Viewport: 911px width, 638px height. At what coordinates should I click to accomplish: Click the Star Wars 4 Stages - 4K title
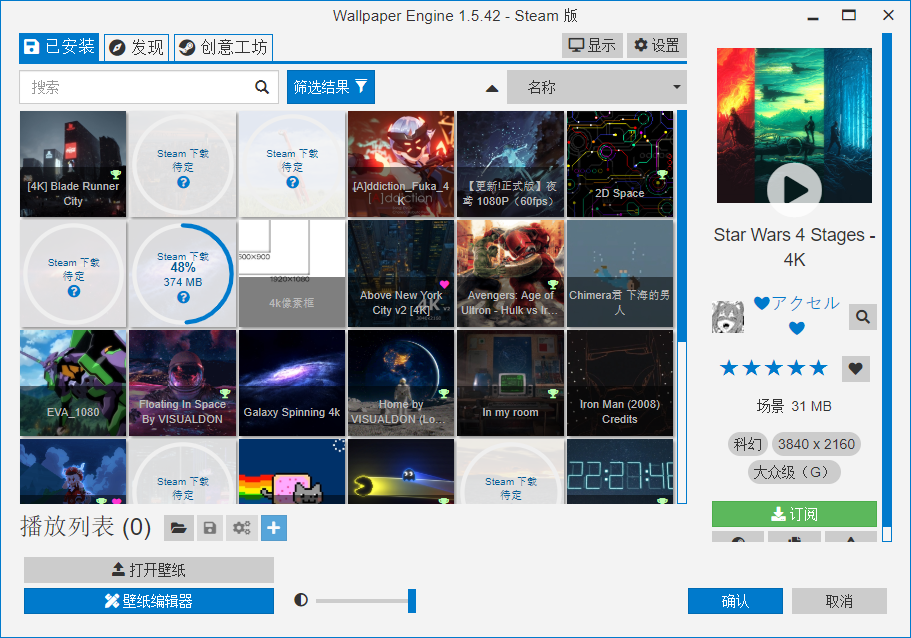pos(794,247)
